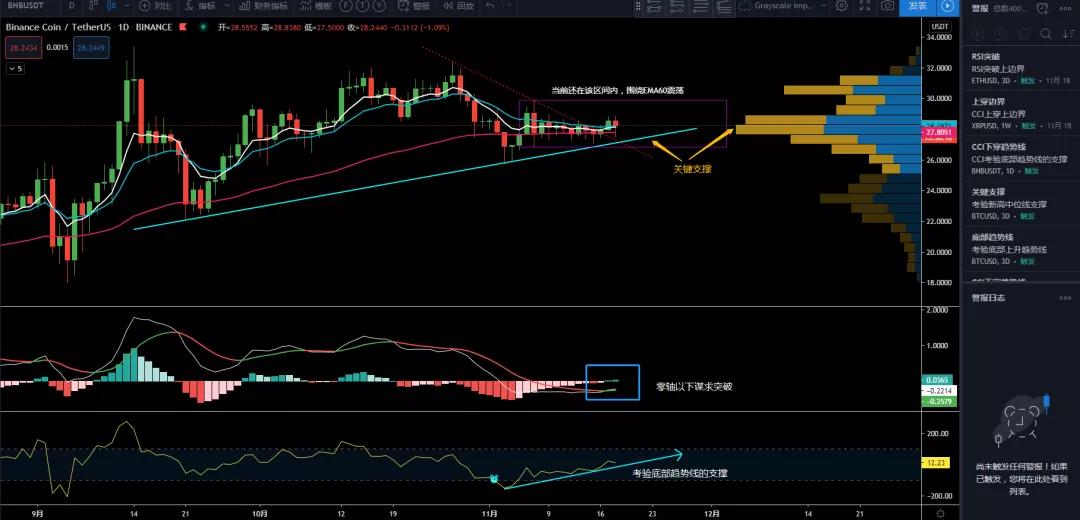Open the Grayscale layout name dropdown
The width and height of the screenshot is (1080, 520).
point(785,6)
